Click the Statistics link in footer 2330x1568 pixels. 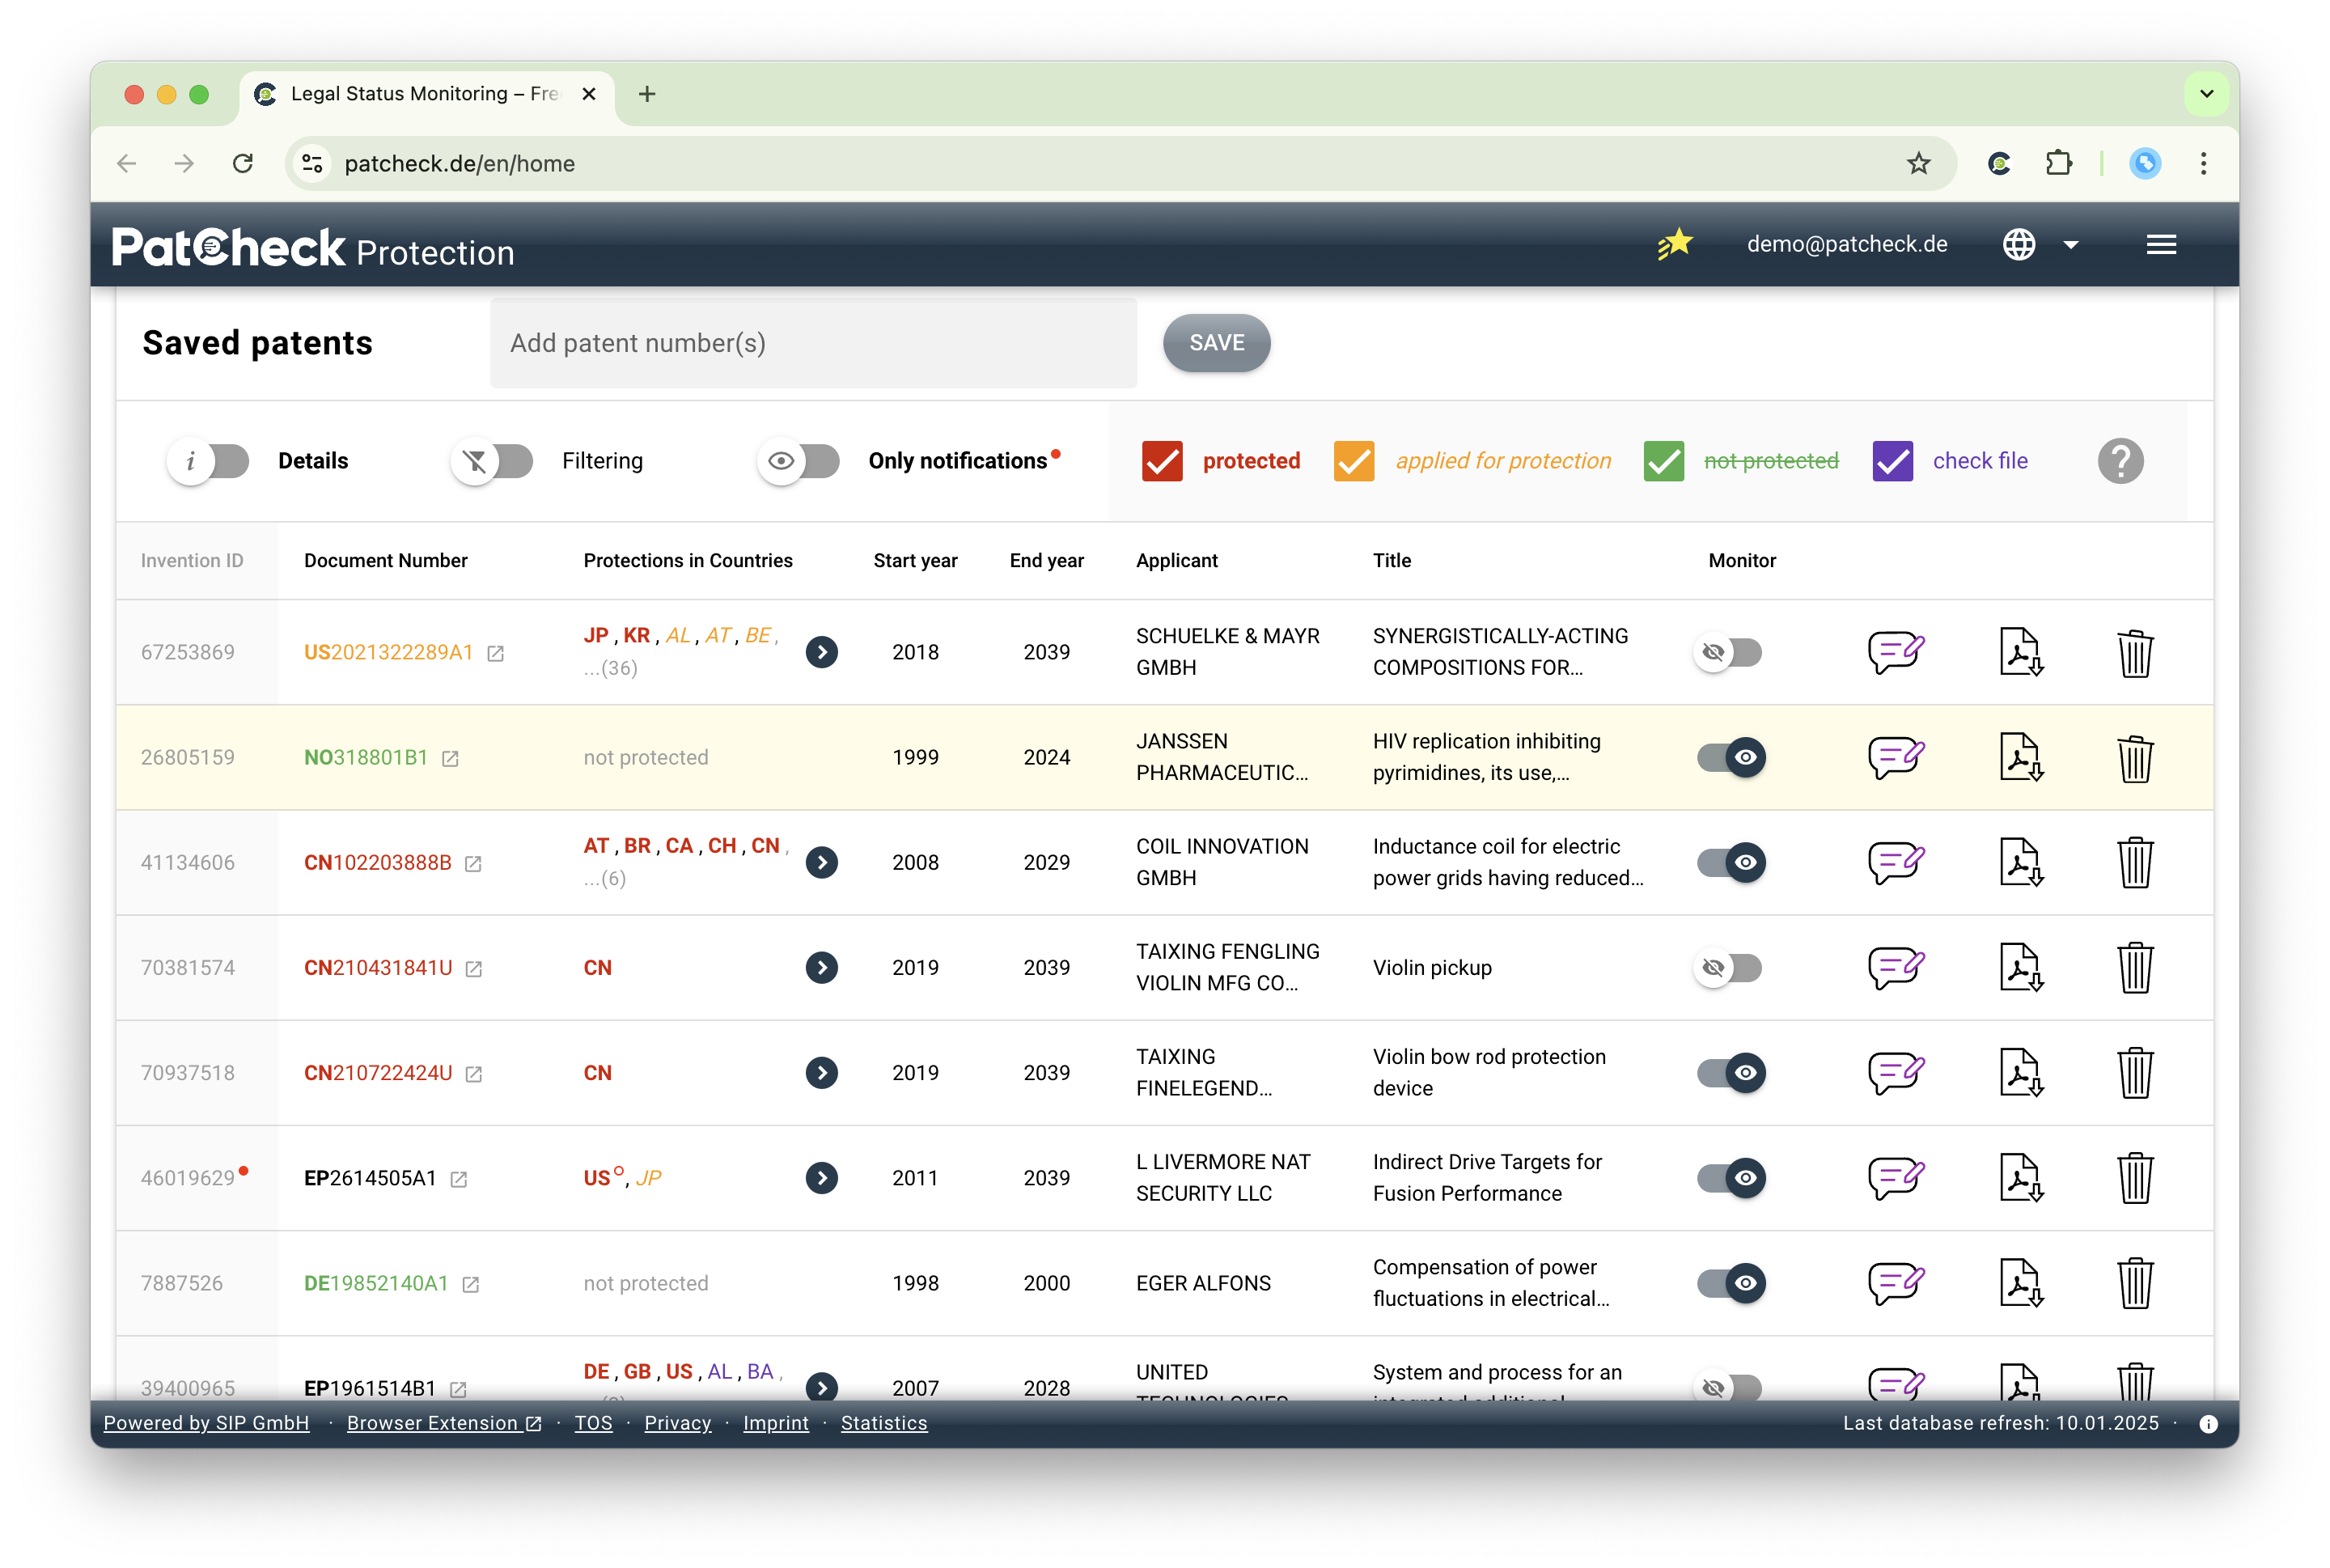883,1422
